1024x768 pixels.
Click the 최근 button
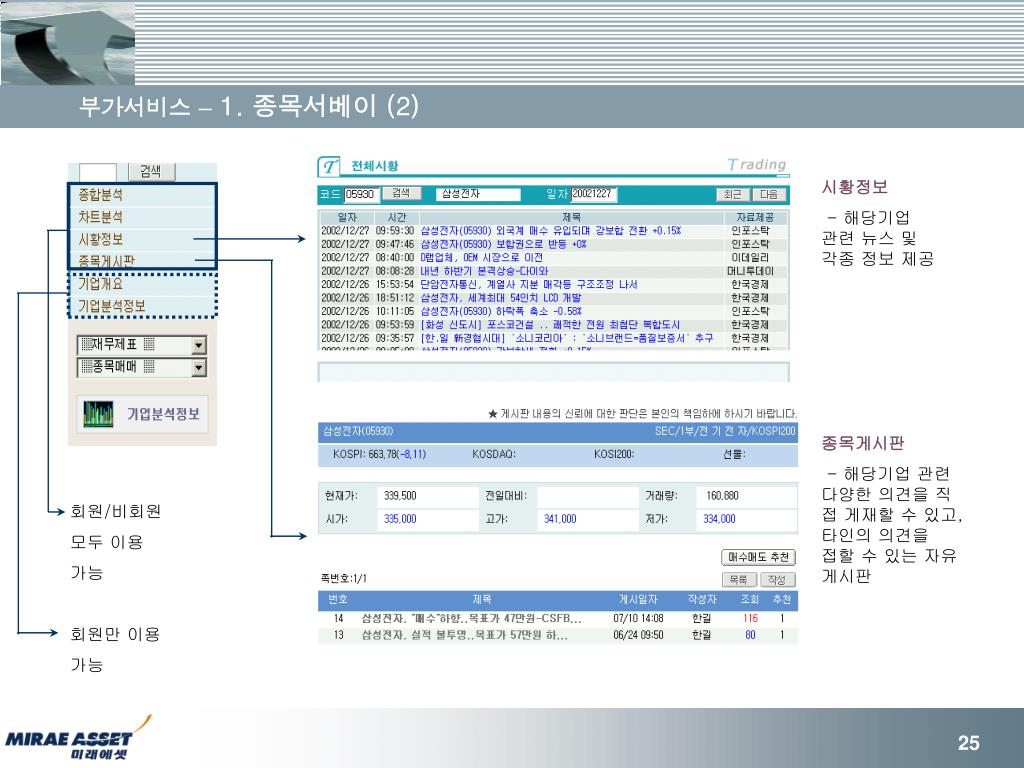tap(733, 194)
